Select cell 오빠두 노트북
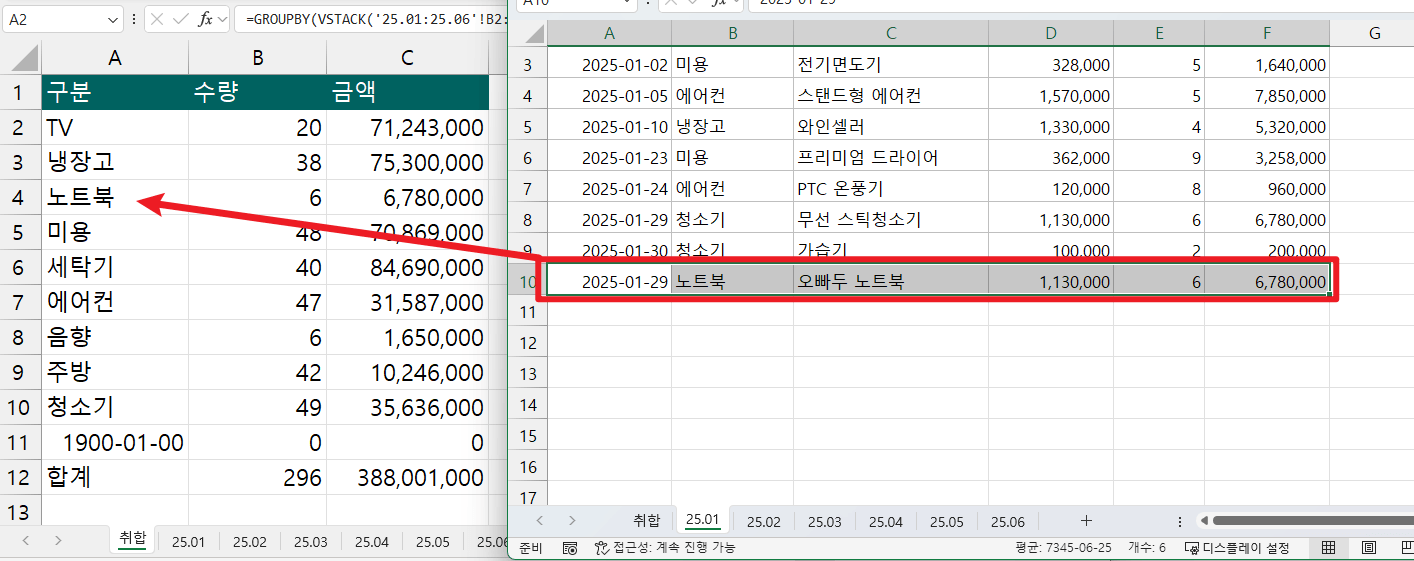1414x561 pixels. [x=891, y=282]
